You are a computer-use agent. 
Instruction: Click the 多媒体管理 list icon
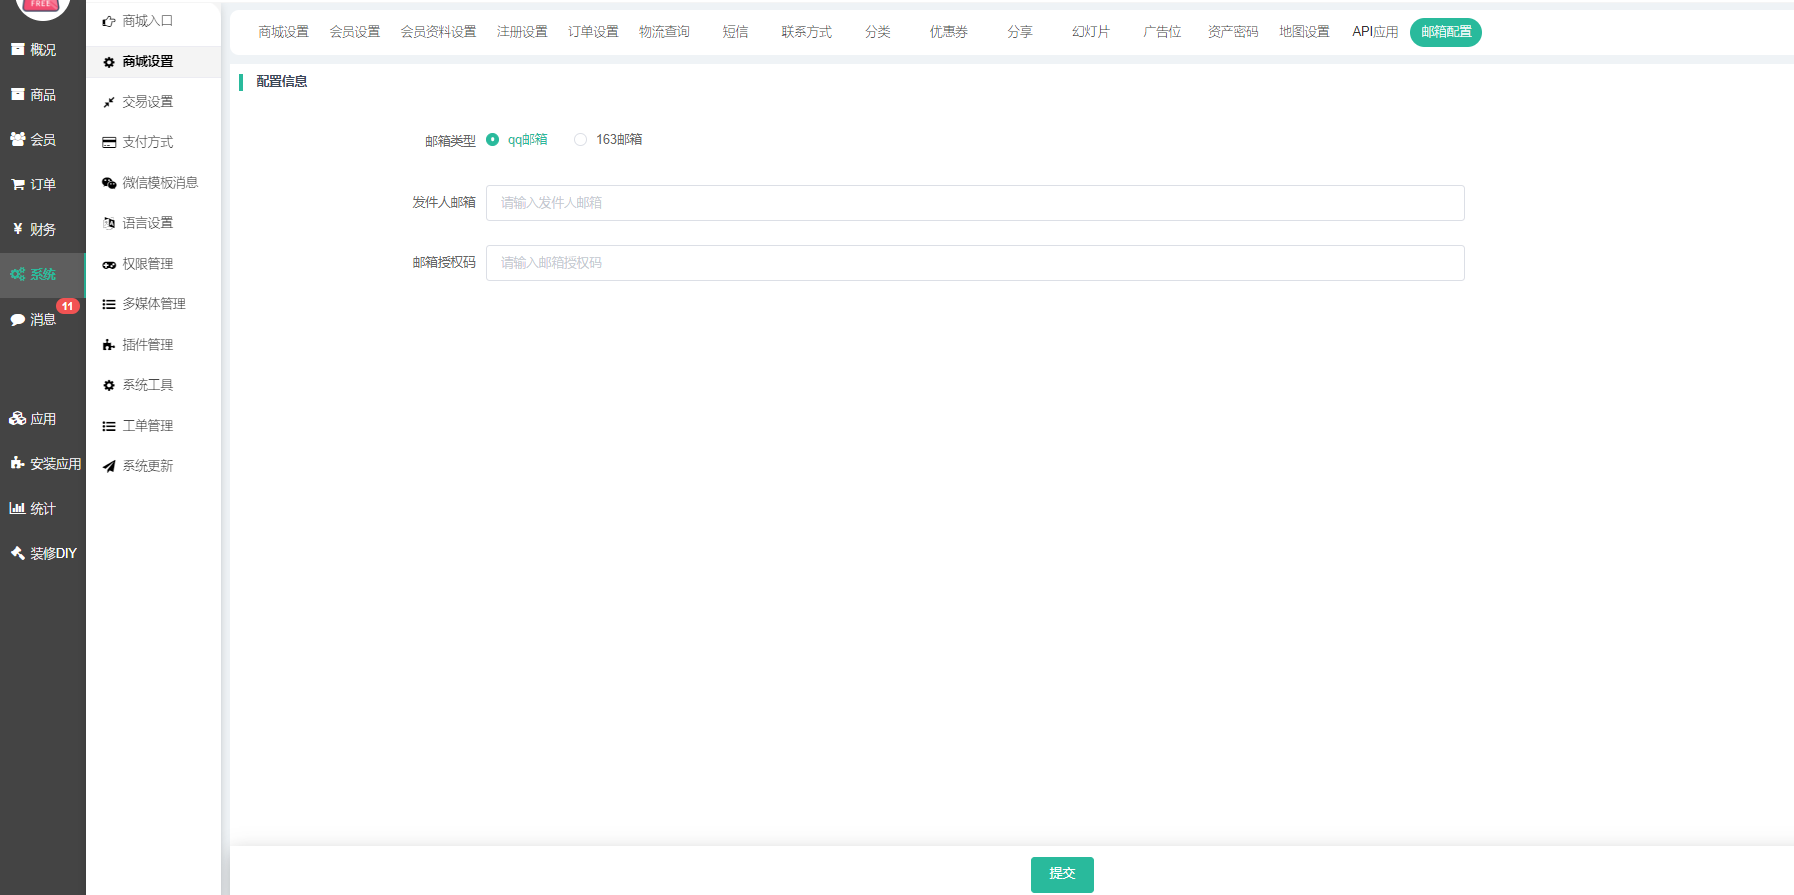(x=109, y=305)
